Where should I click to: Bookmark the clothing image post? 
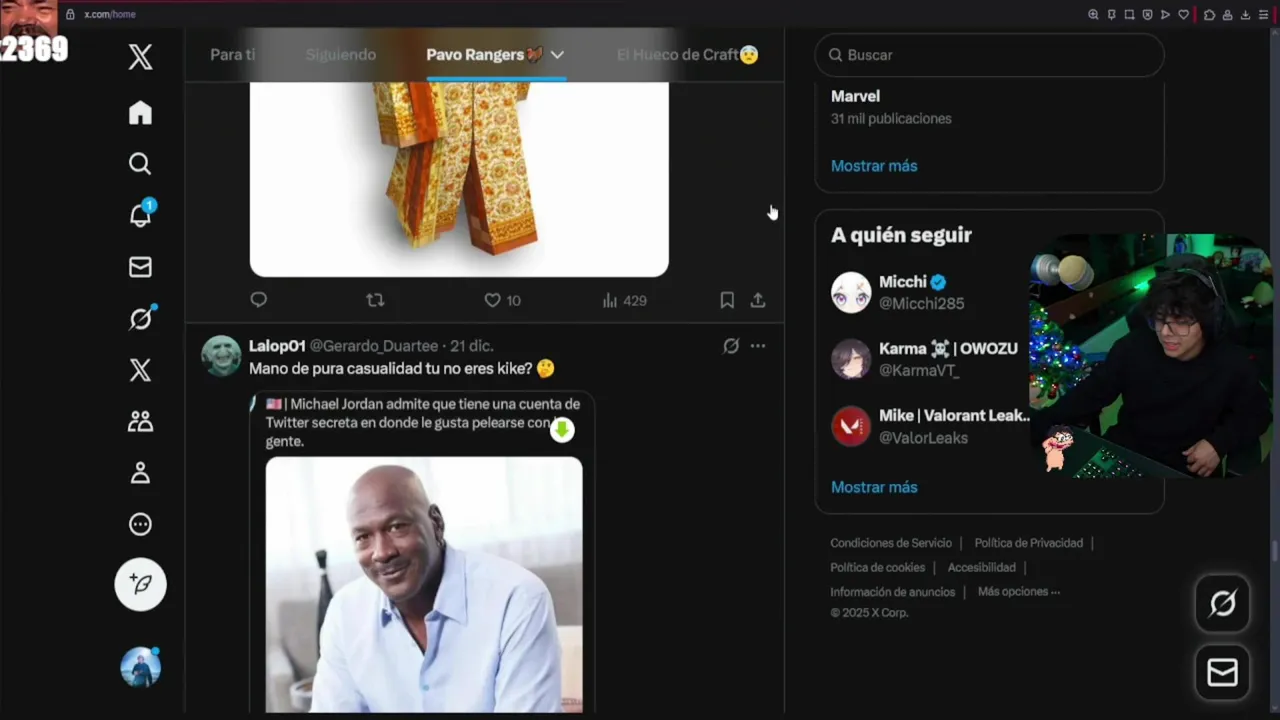click(727, 300)
